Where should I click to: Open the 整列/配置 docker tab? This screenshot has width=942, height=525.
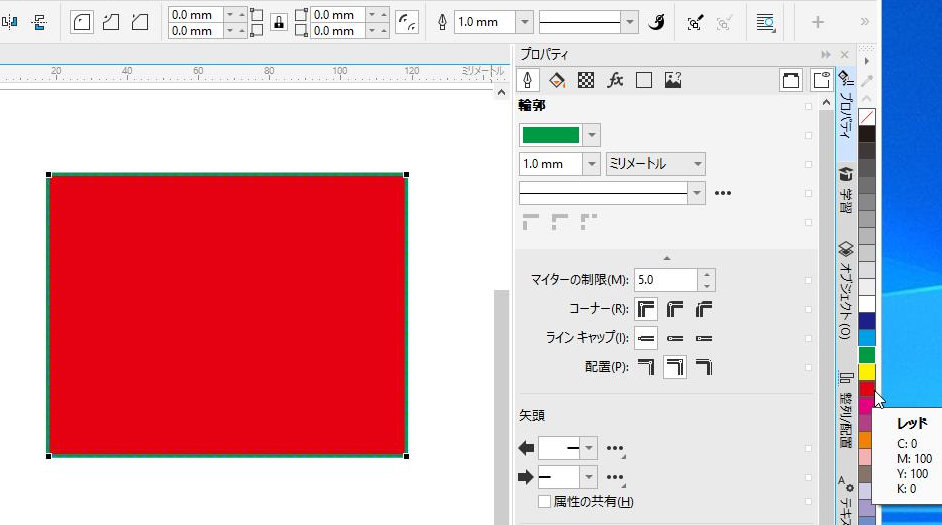846,411
